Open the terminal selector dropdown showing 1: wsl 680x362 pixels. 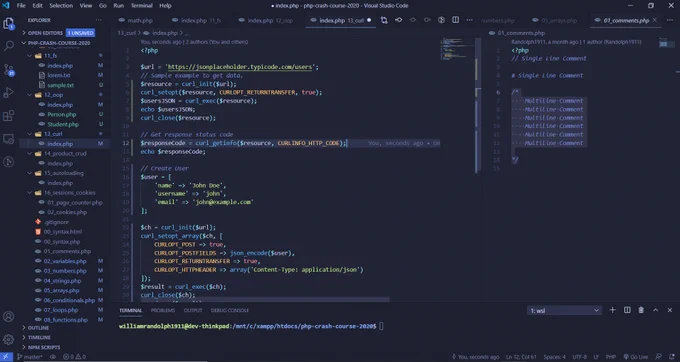(x=564, y=310)
